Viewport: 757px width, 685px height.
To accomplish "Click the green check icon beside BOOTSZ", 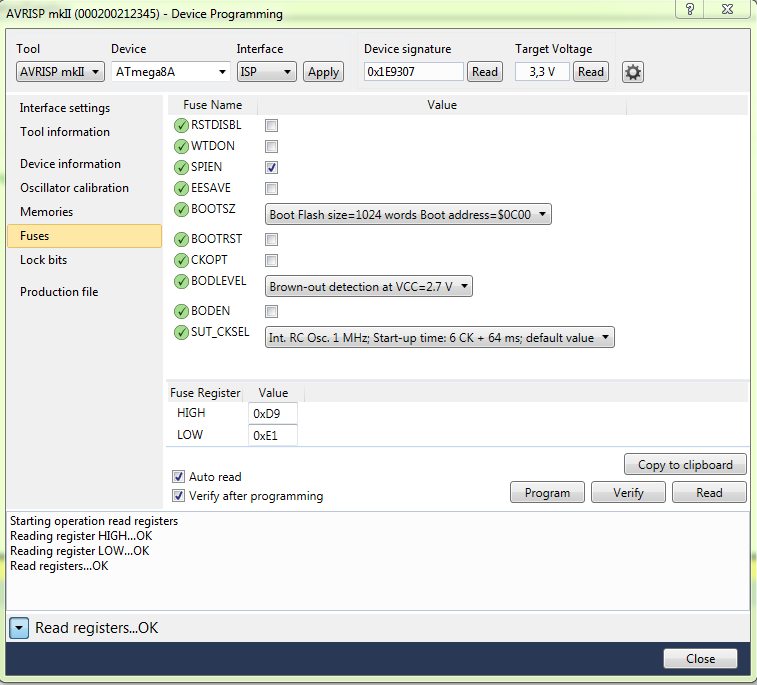I will 181,210.
